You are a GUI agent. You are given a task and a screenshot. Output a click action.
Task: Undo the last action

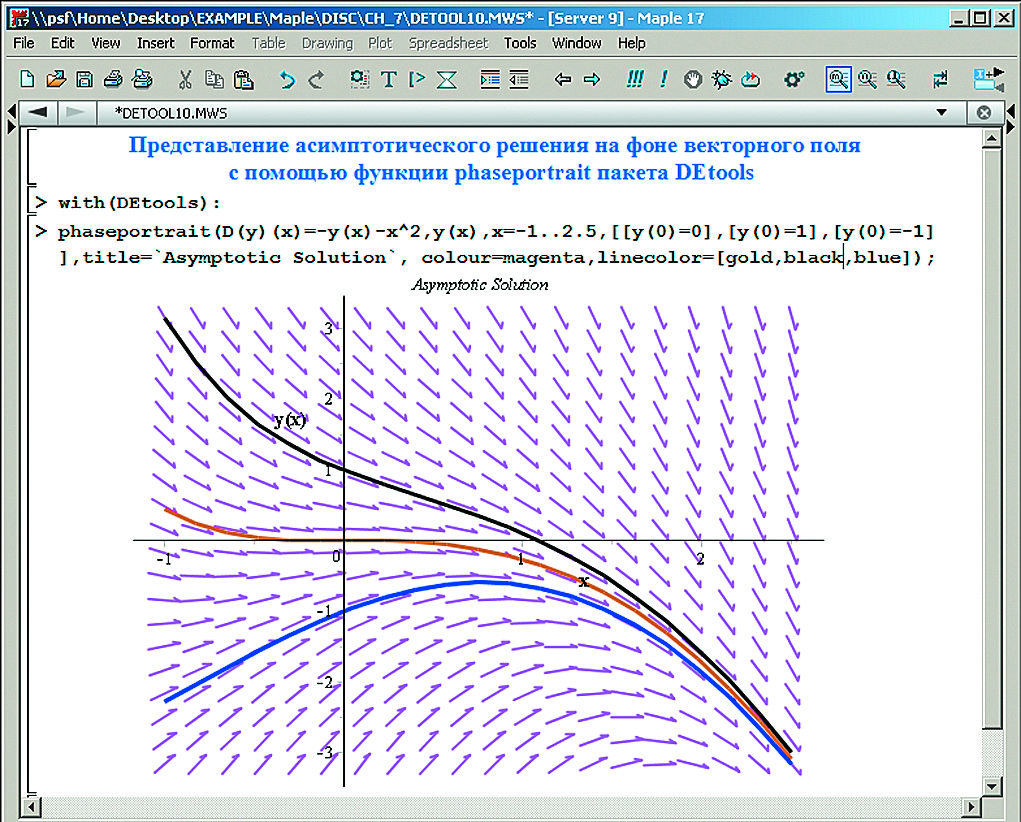tap(287, 79)
